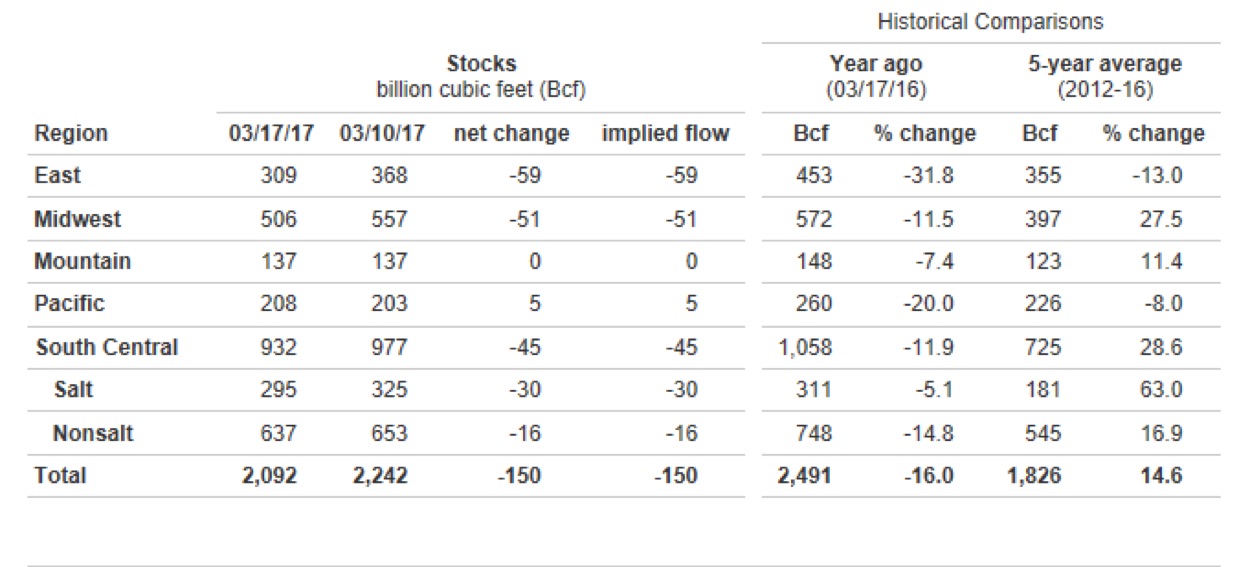Select the South Central row label
Viewport: 1239px width, 567px height.
pos(106,348)
